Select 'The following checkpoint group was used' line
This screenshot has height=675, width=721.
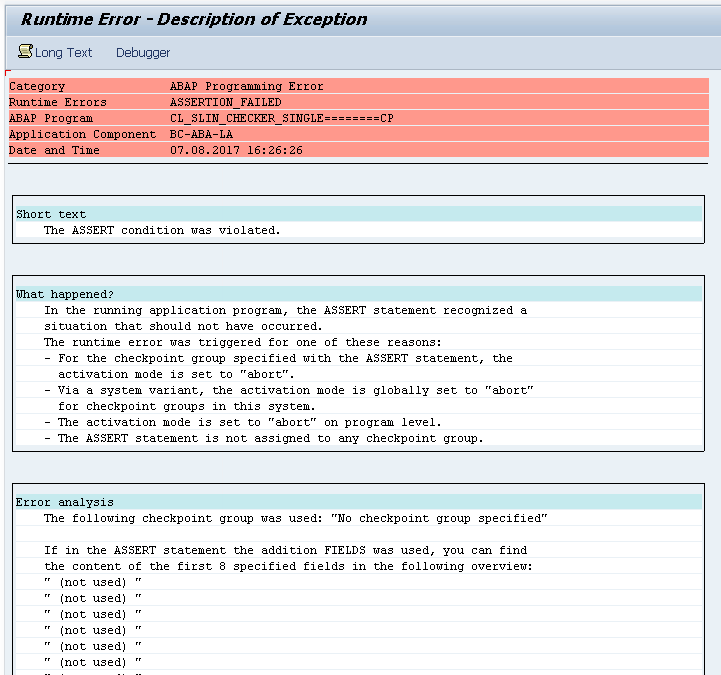coord(296,518)
